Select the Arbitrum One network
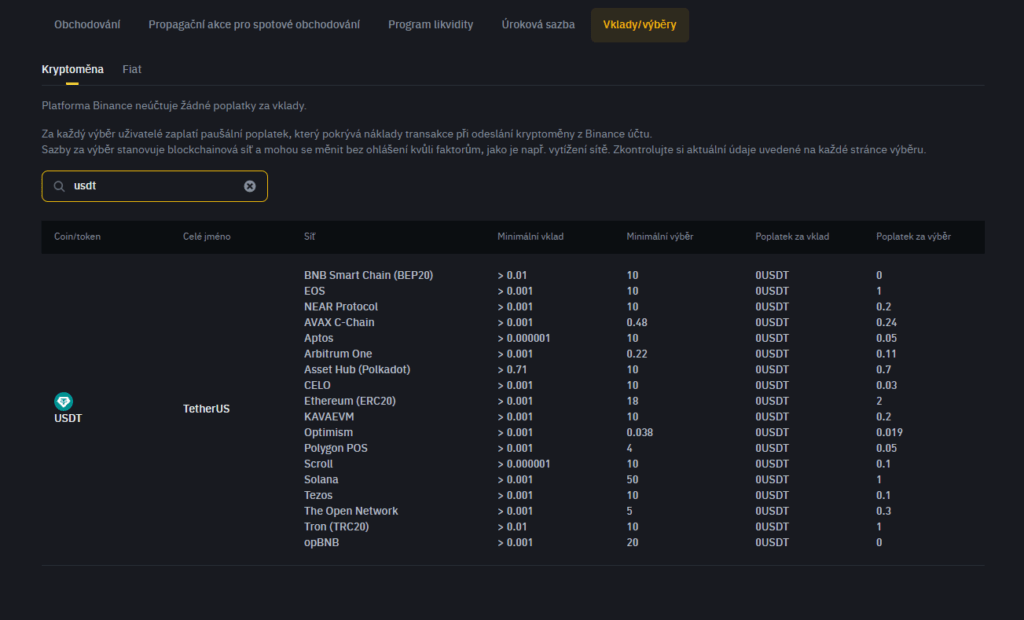Image resolution: width=1024 pixels, height=620 pixels. pyautogui.click(x=338, y=353)
